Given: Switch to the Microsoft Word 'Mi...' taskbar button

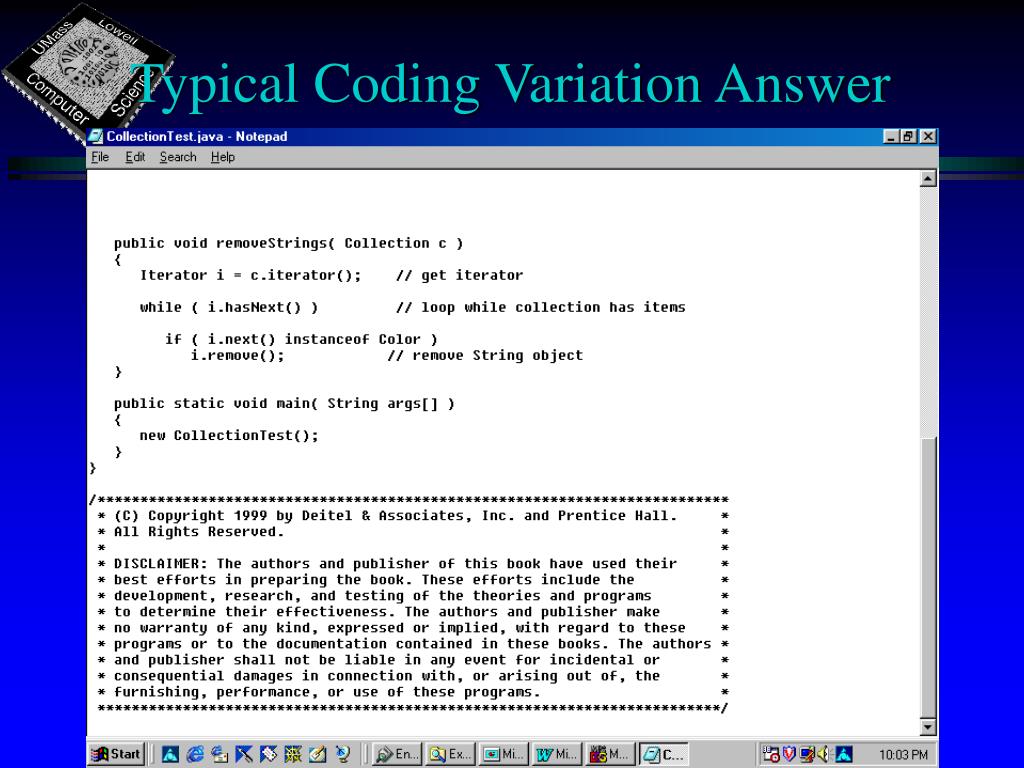Looking at the screenshot, I should [x=557, y=754].
